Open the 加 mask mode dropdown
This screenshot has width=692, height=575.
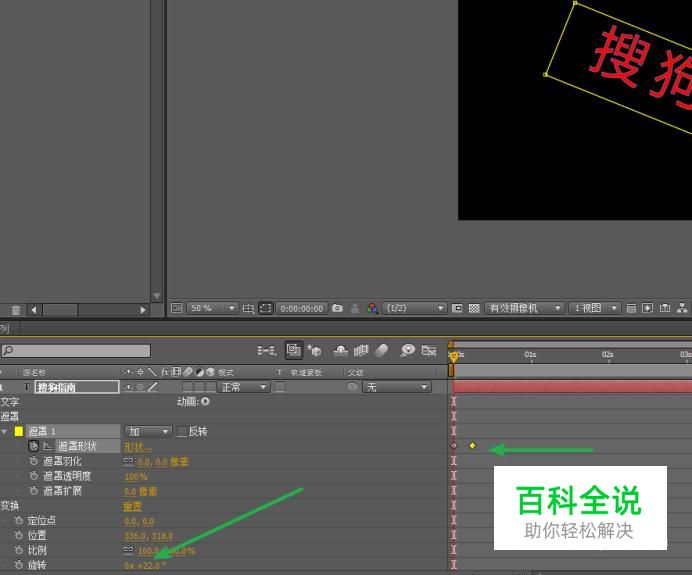click(148, 431)
